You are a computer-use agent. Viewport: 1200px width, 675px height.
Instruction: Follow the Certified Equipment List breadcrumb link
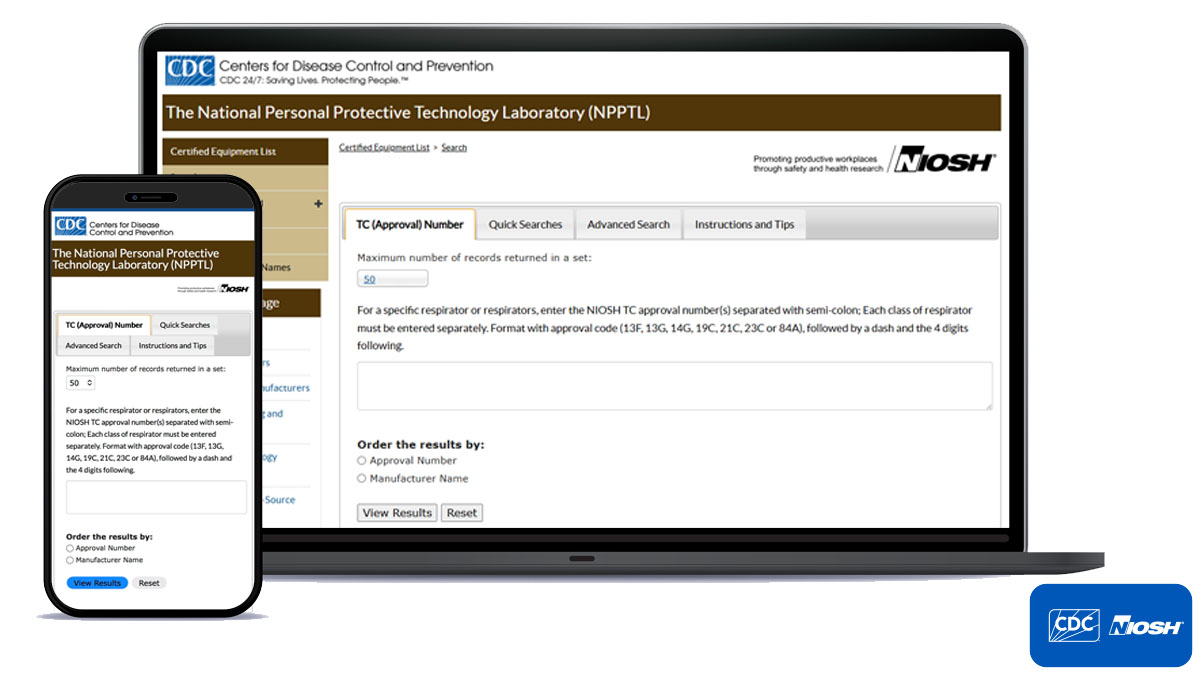pos(384,148)
